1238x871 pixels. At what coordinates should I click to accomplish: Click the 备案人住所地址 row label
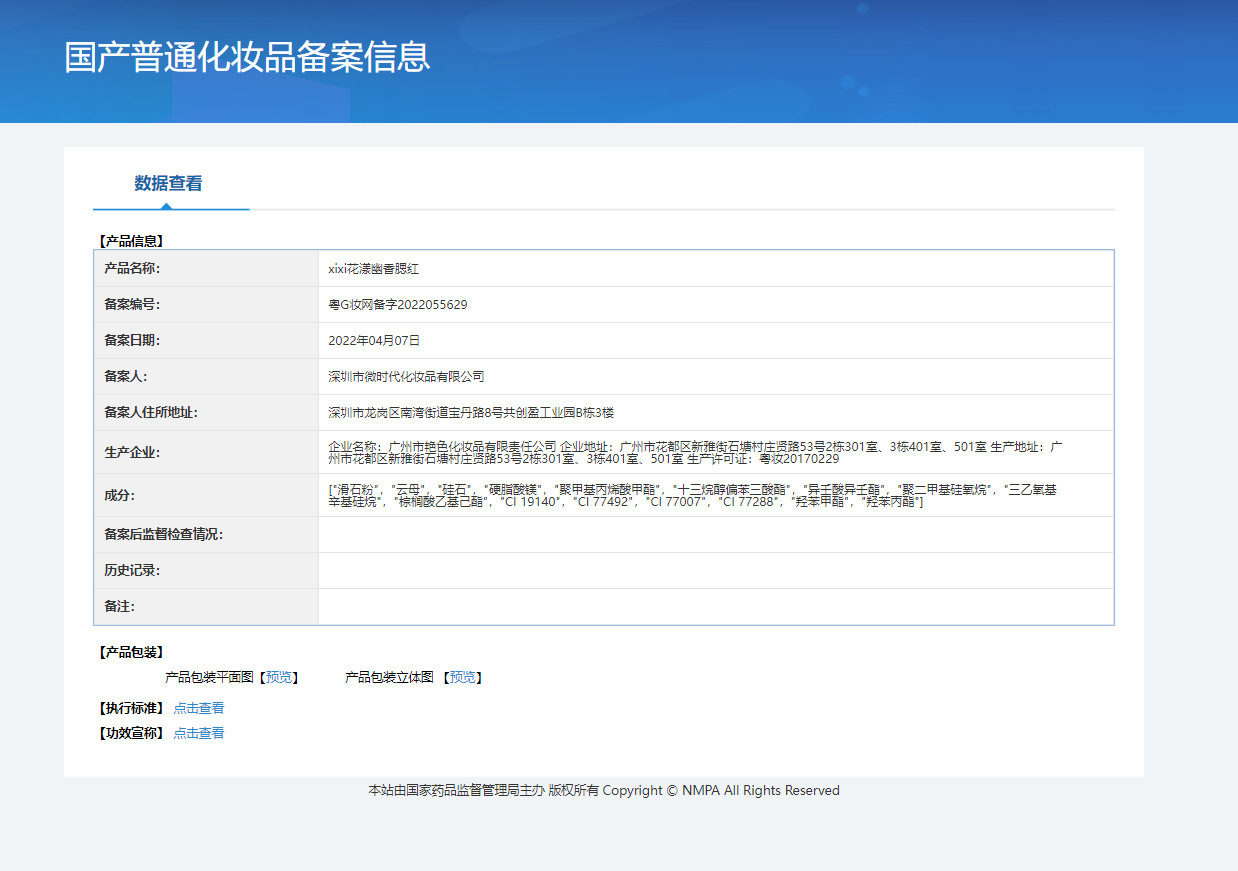click(x=151, y=413)
